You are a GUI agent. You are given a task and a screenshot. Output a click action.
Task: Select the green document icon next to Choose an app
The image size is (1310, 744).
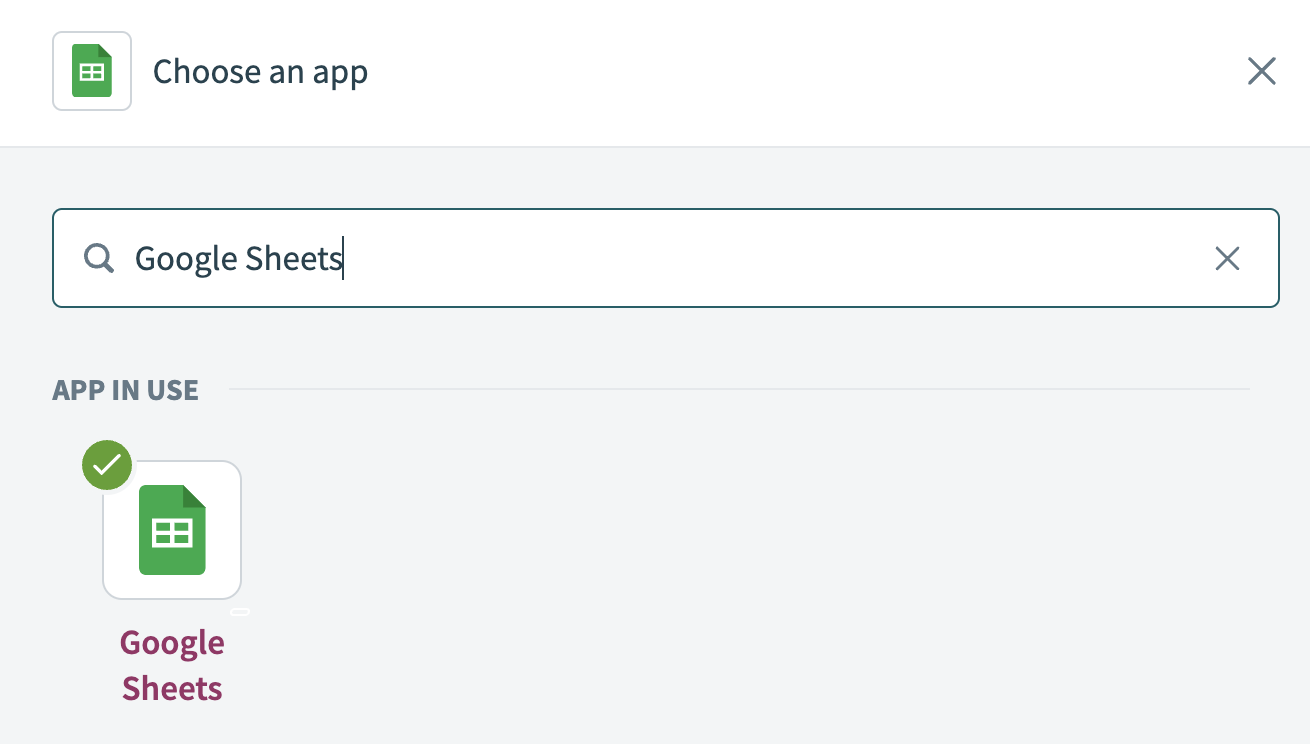(x=91, y=71)
